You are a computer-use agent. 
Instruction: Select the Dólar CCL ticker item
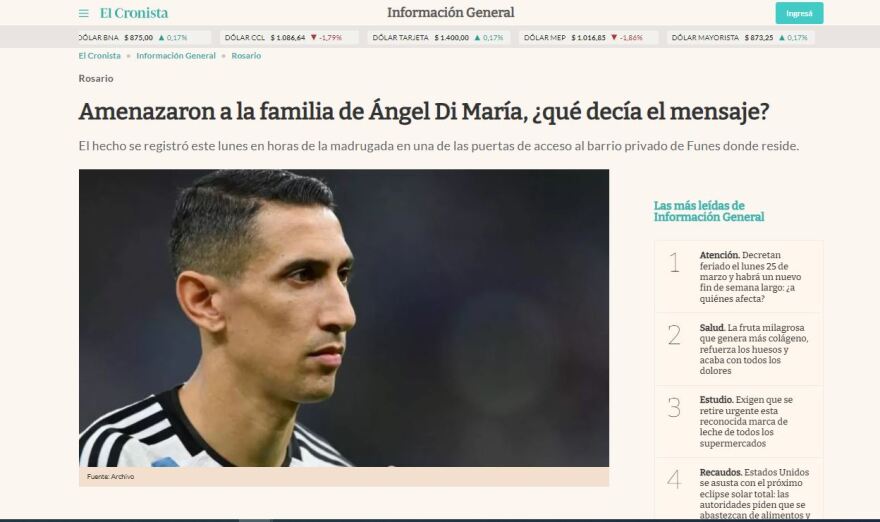pos(288,38)
